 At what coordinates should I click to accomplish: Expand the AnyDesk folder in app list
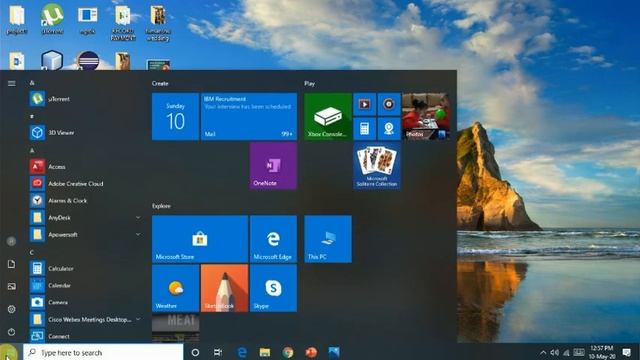(138, 218)
